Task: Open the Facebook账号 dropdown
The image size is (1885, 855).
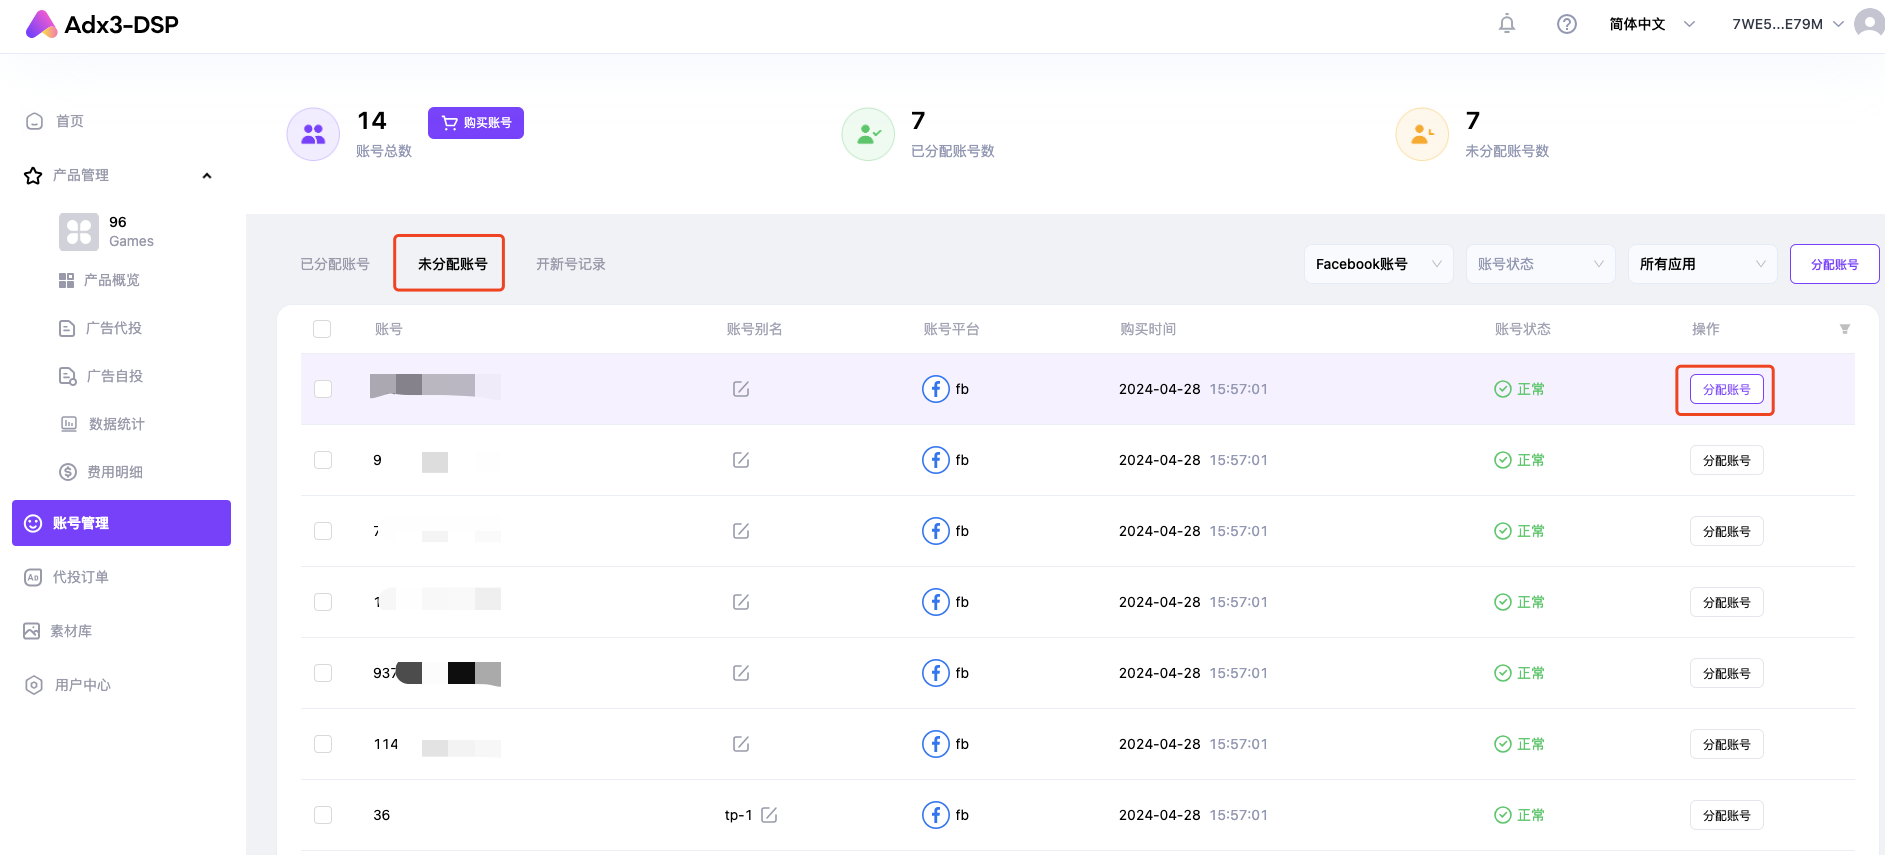Action: pos(1377,264)
